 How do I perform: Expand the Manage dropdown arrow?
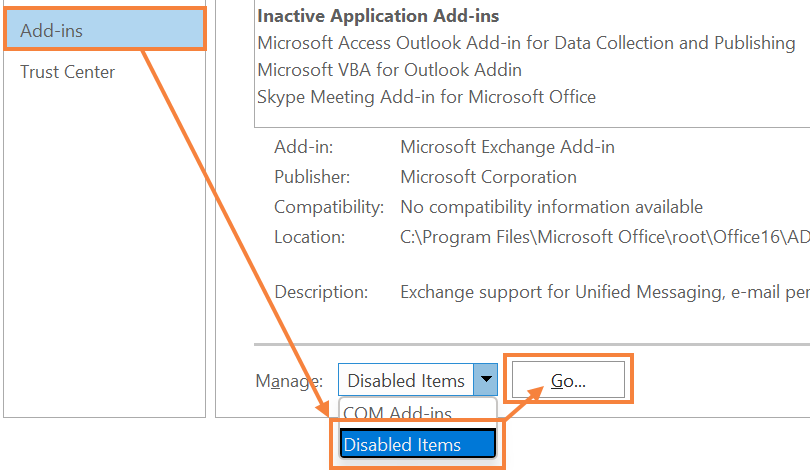486,380
